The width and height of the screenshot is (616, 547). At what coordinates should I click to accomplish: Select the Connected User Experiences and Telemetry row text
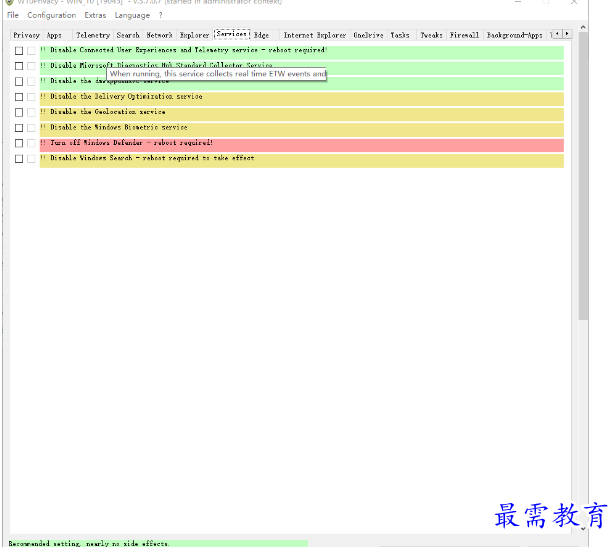[x=189, y=50]
